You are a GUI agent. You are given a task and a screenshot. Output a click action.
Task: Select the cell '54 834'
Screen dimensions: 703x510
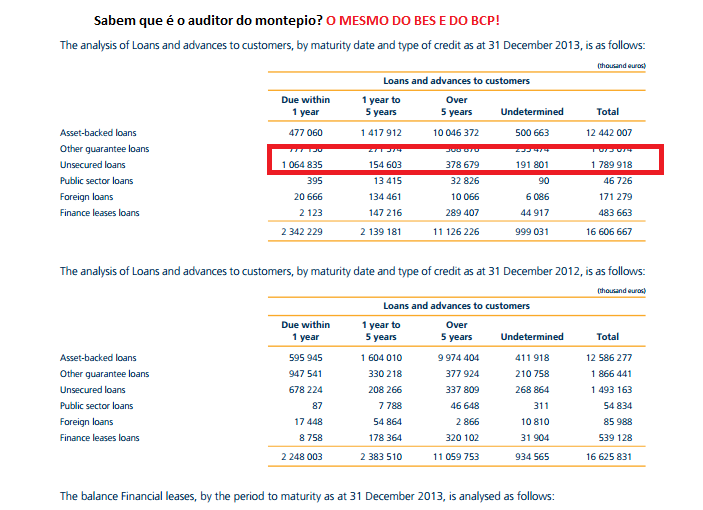pyautogui.click(x=618, y=406)
